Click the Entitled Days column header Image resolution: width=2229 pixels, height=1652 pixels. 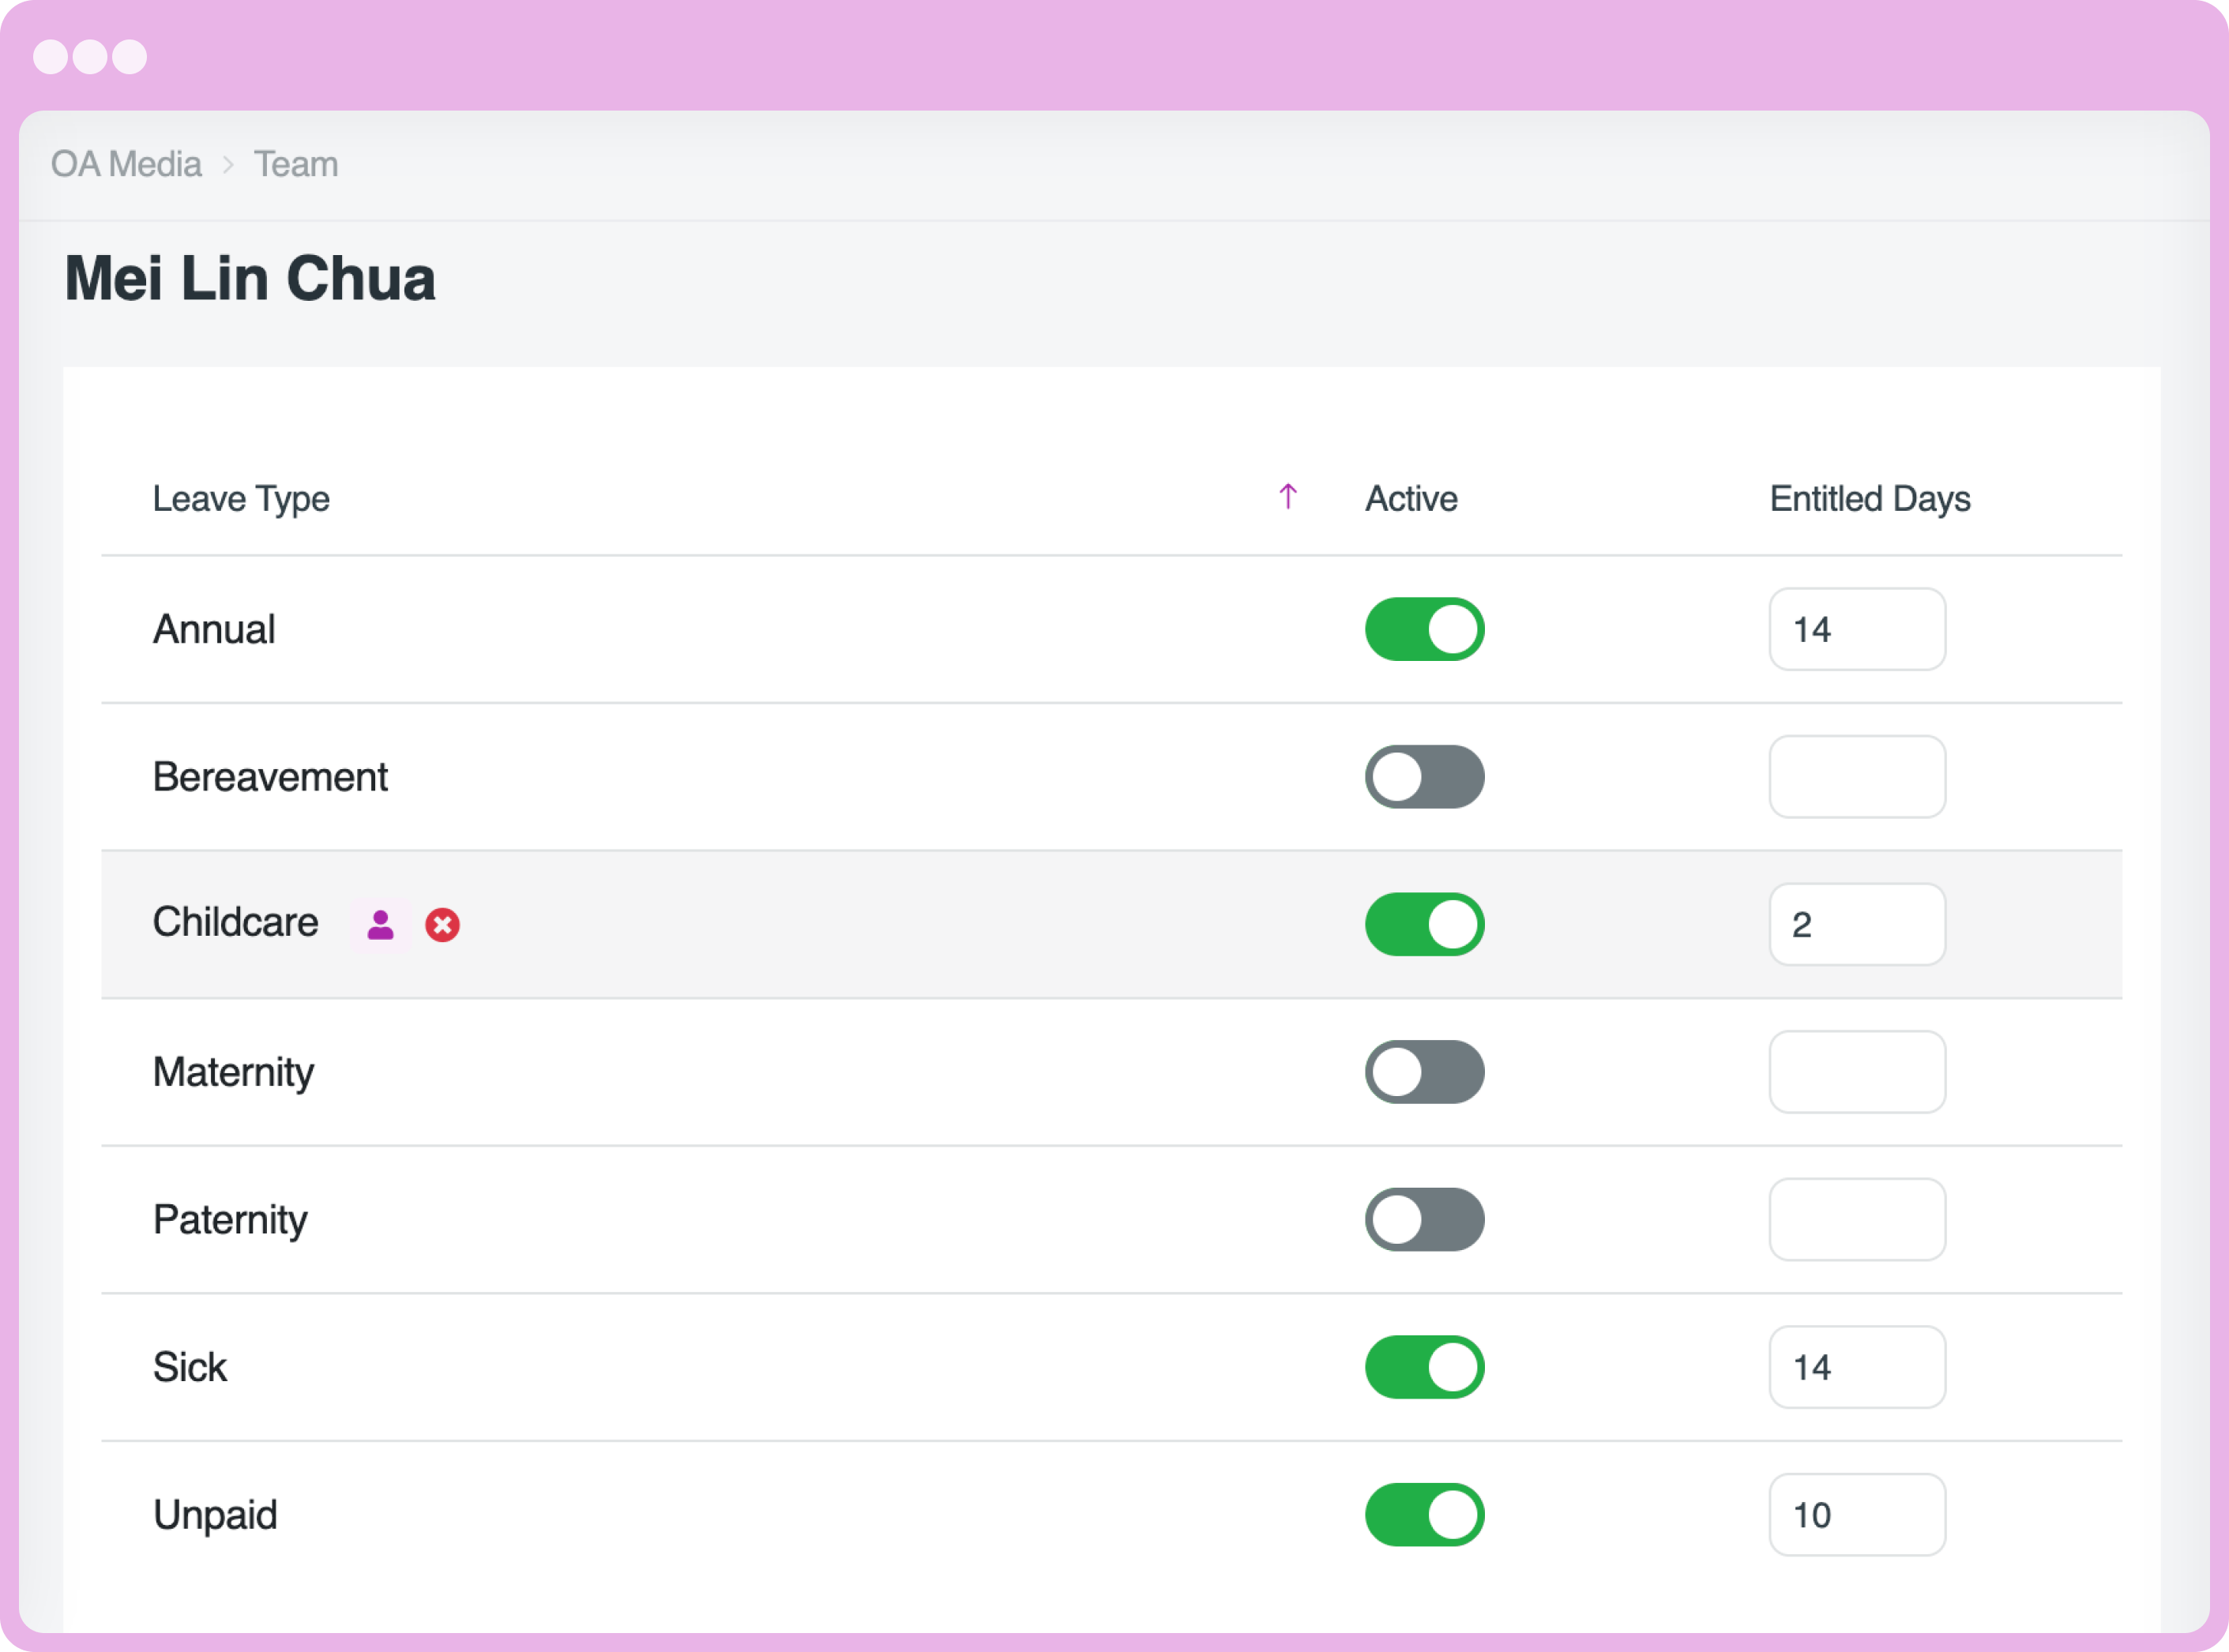tap(1869, 498)
